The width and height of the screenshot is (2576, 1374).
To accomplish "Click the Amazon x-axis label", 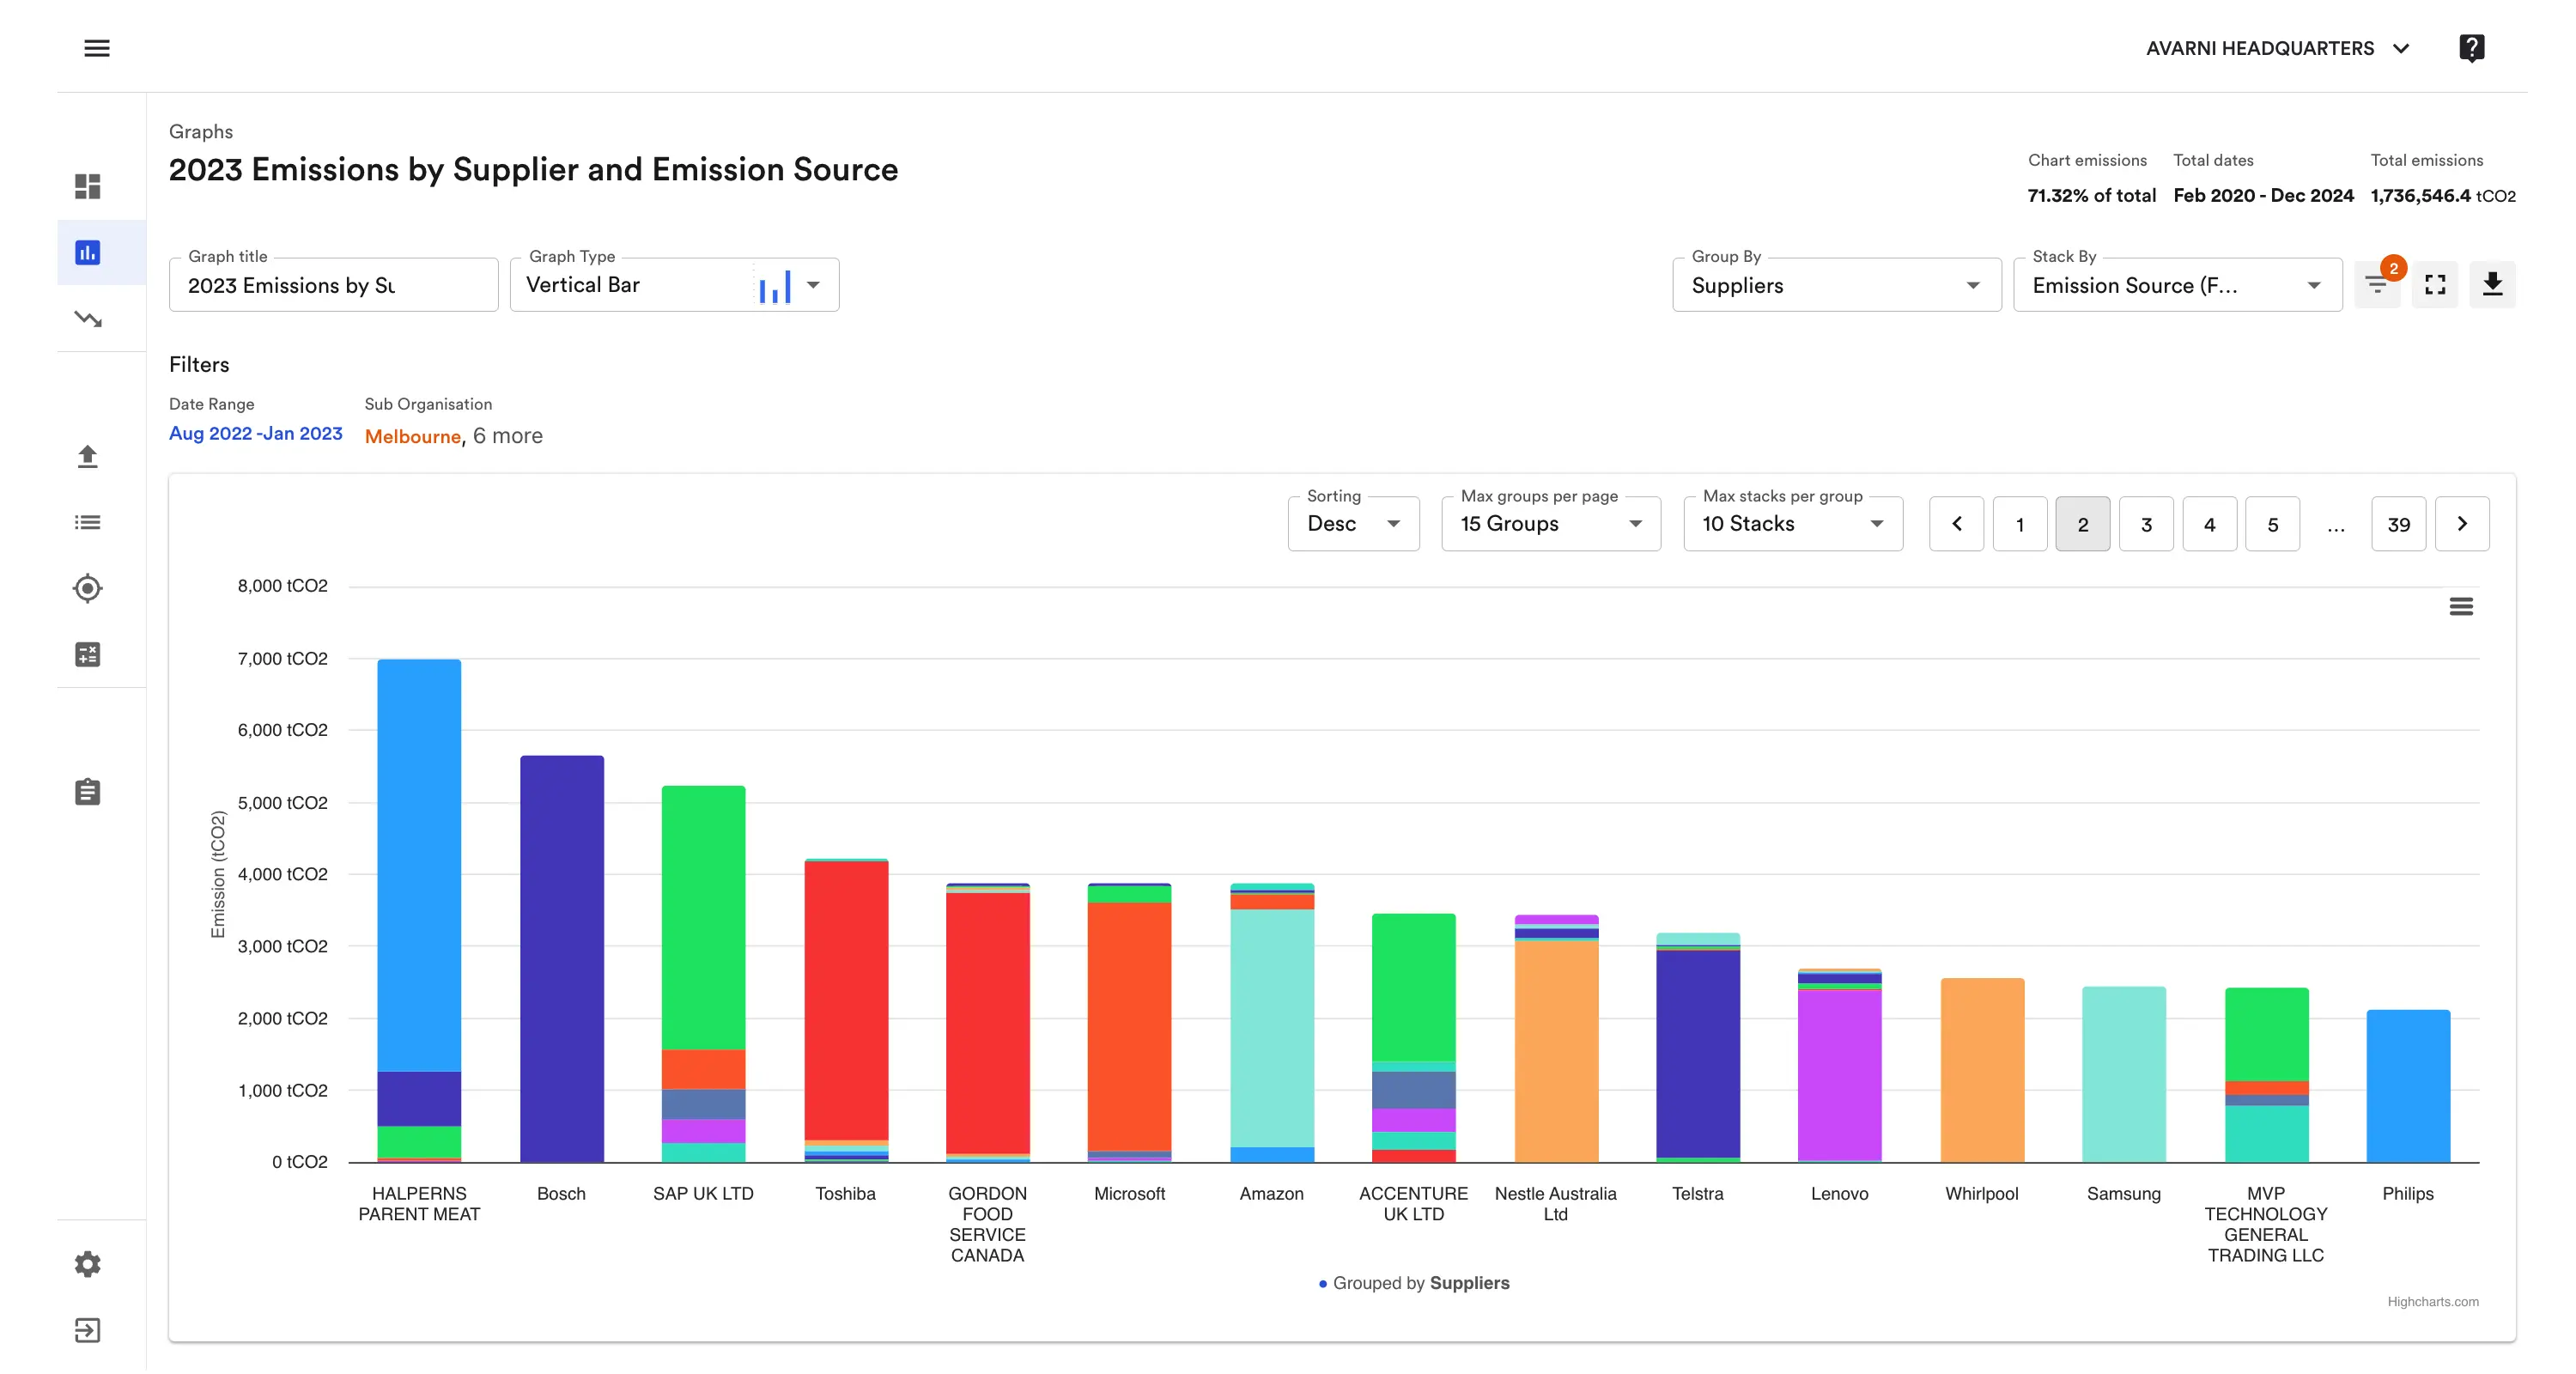I will [1271, 1194].
